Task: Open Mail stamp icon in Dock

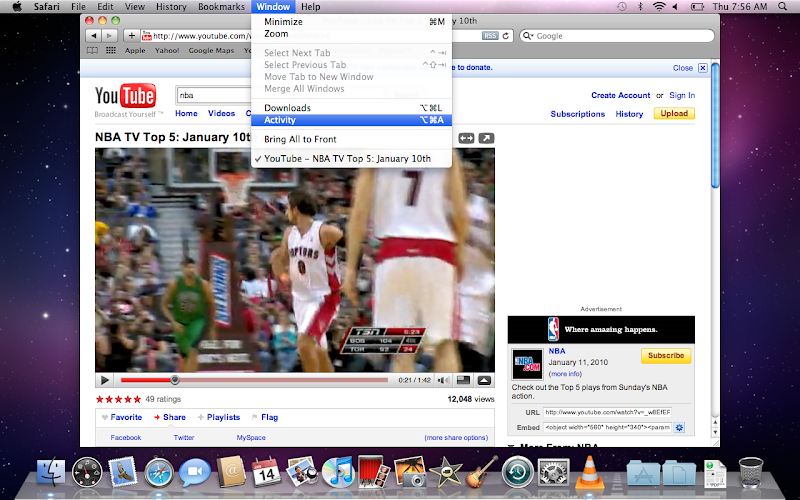Action: tap(123, 471)
